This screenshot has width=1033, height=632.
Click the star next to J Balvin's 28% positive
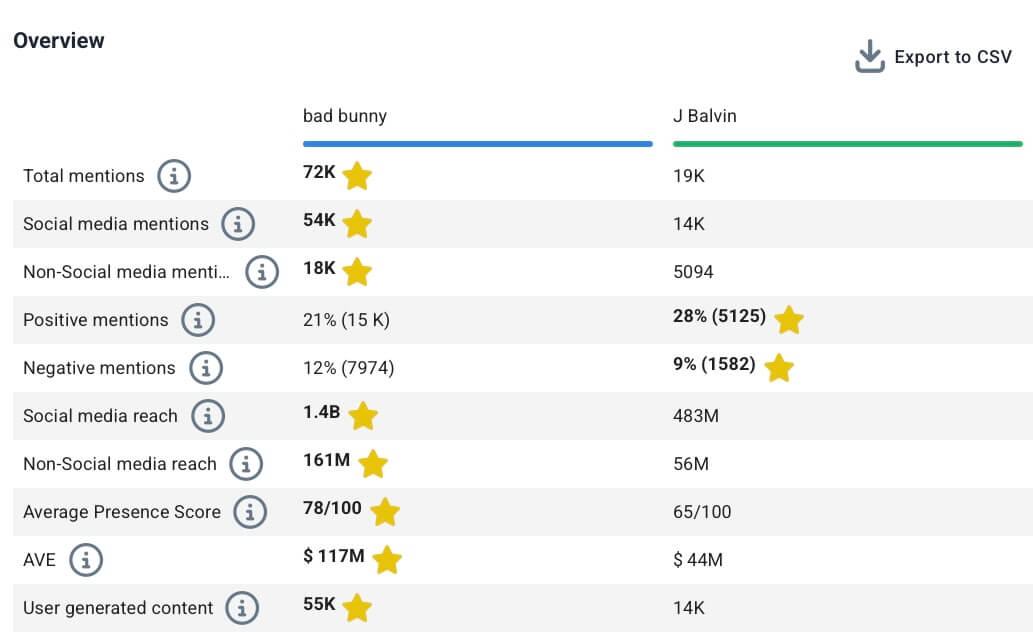click(x=788, y=320)
